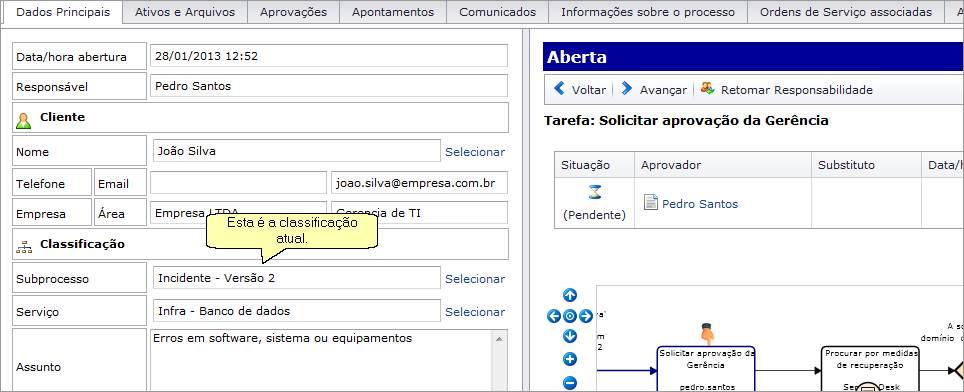
Task: Click the document icon beside Pedro Santos
Action: point(650,202)
